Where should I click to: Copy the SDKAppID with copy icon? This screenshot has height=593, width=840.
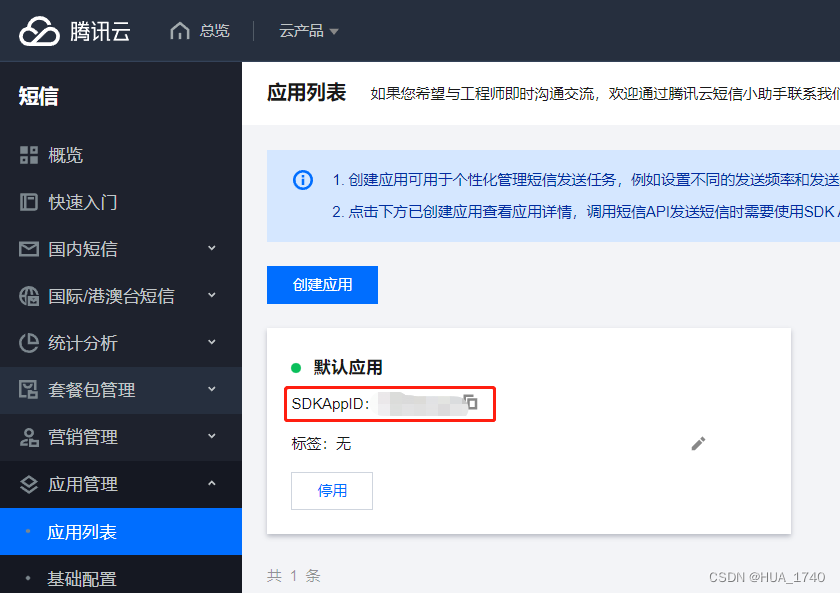coord(471,402)
